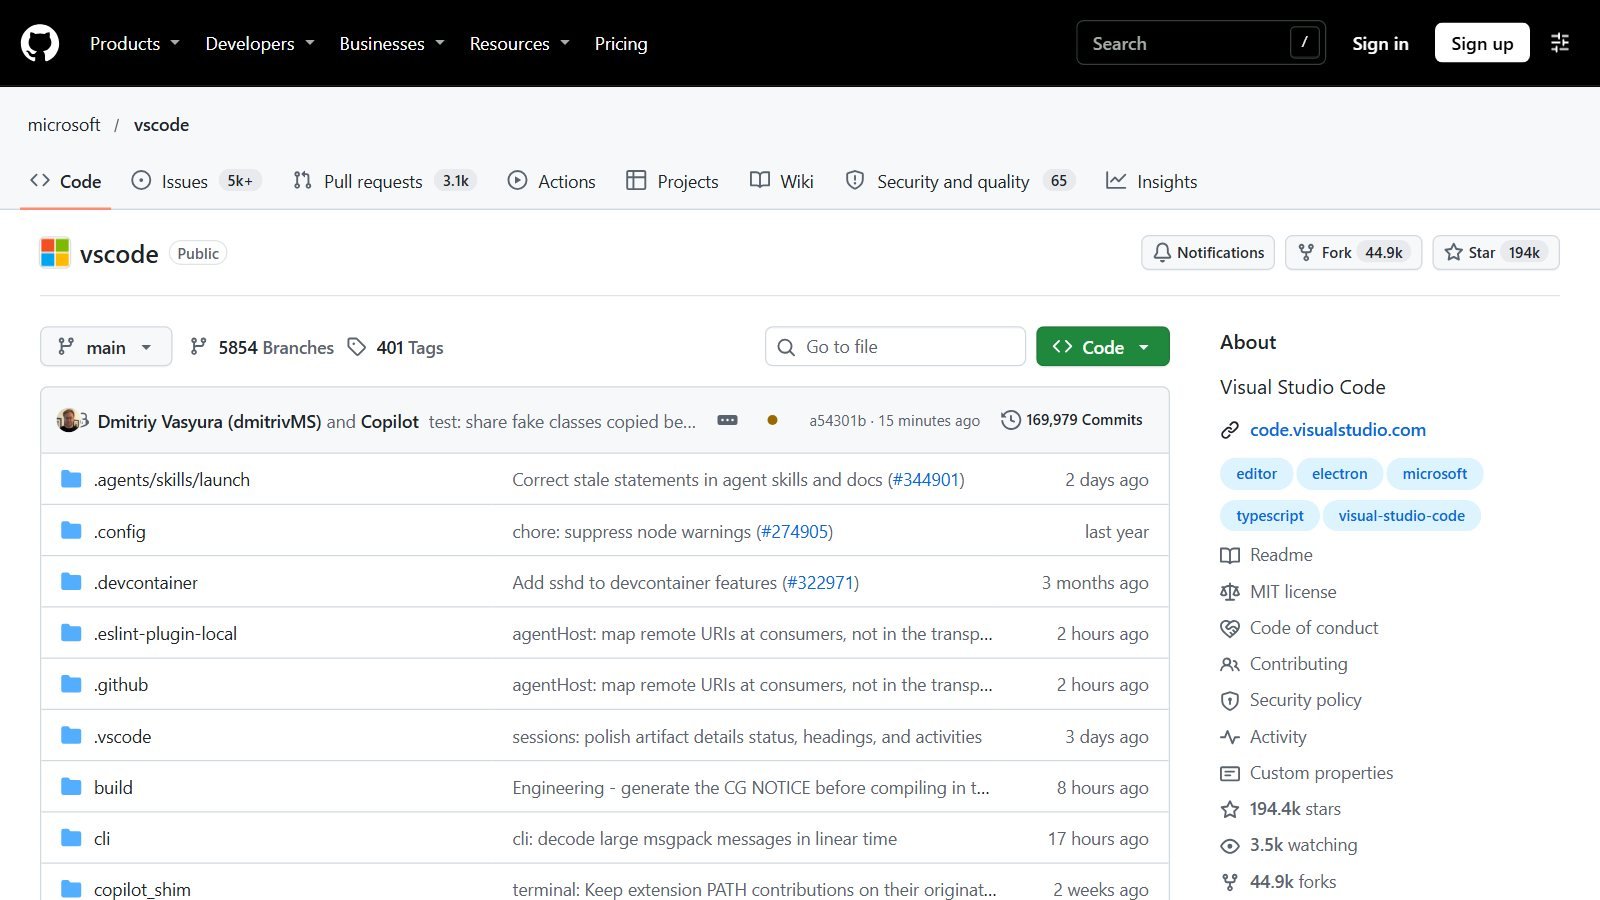Viewport: 1600px width, 900px height.
Task: Open pull request #274905 link
Action: [x=796, y=531]
